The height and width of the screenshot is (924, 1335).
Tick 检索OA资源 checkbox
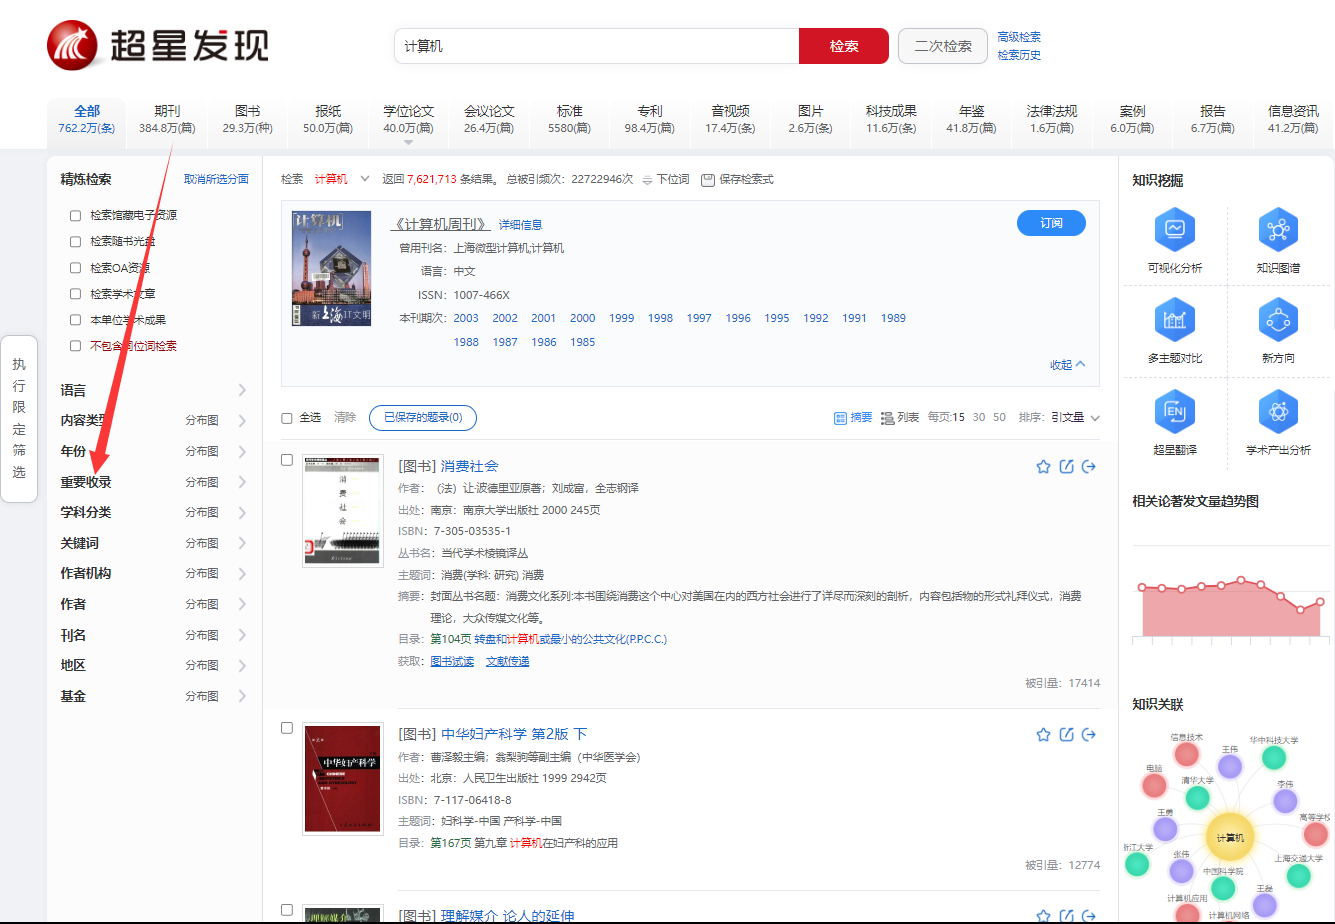coord(75,268)
